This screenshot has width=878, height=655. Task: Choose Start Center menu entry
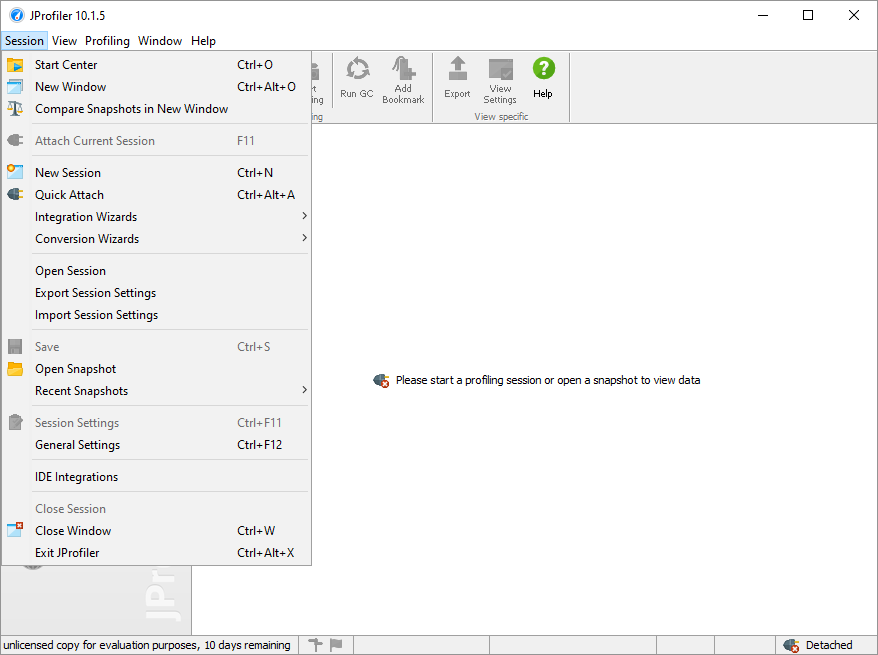pyautogui.click(x=156, y=65)
